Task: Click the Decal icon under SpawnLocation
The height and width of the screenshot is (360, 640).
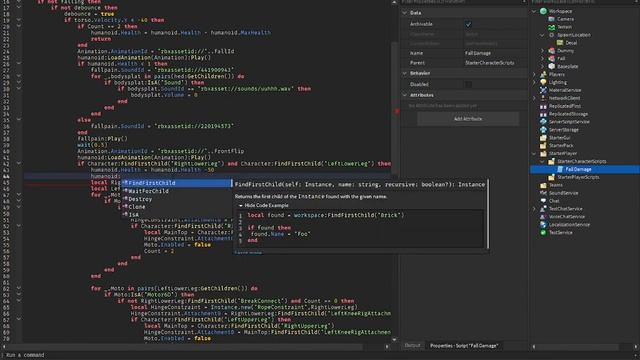Action: click(560, 42)
